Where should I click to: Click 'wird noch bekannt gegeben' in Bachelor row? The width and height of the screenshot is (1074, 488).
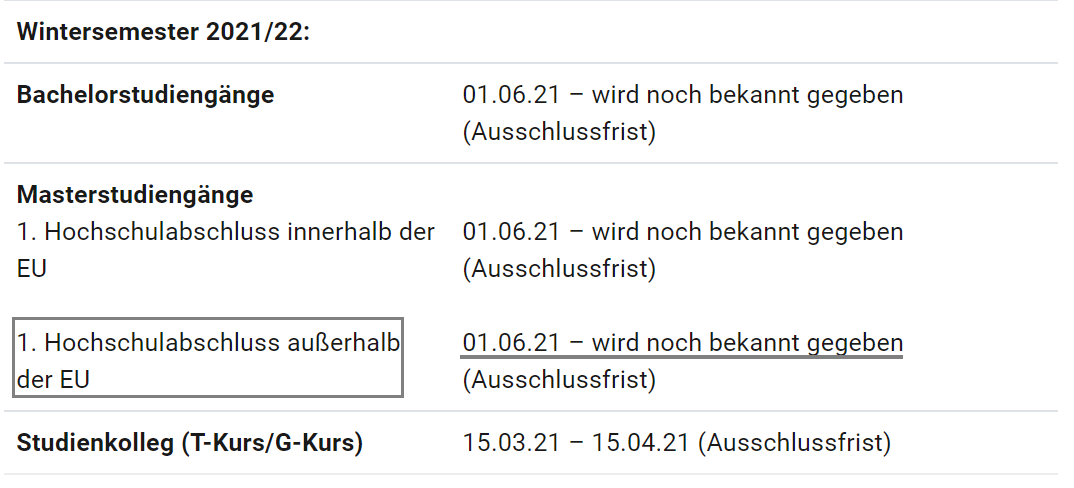747,95
